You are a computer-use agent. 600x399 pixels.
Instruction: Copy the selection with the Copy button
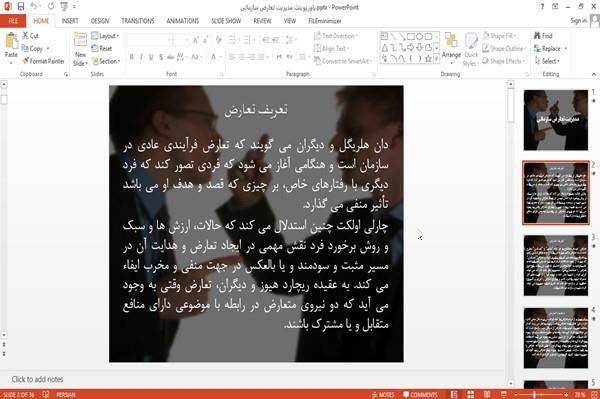(x=33, y=49)
